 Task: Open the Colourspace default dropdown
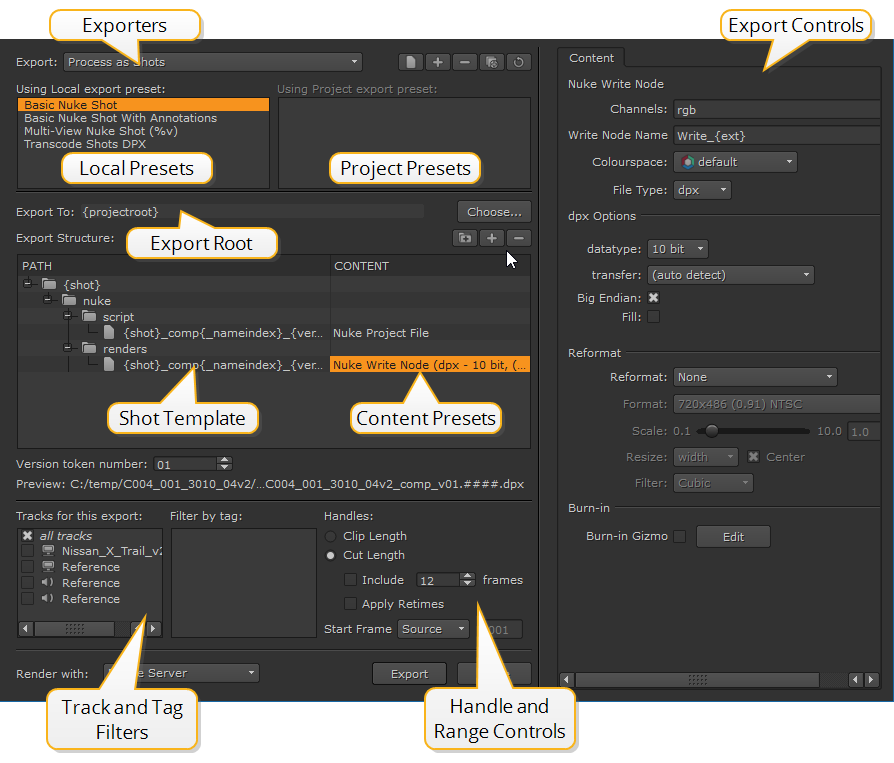(735, 161)
